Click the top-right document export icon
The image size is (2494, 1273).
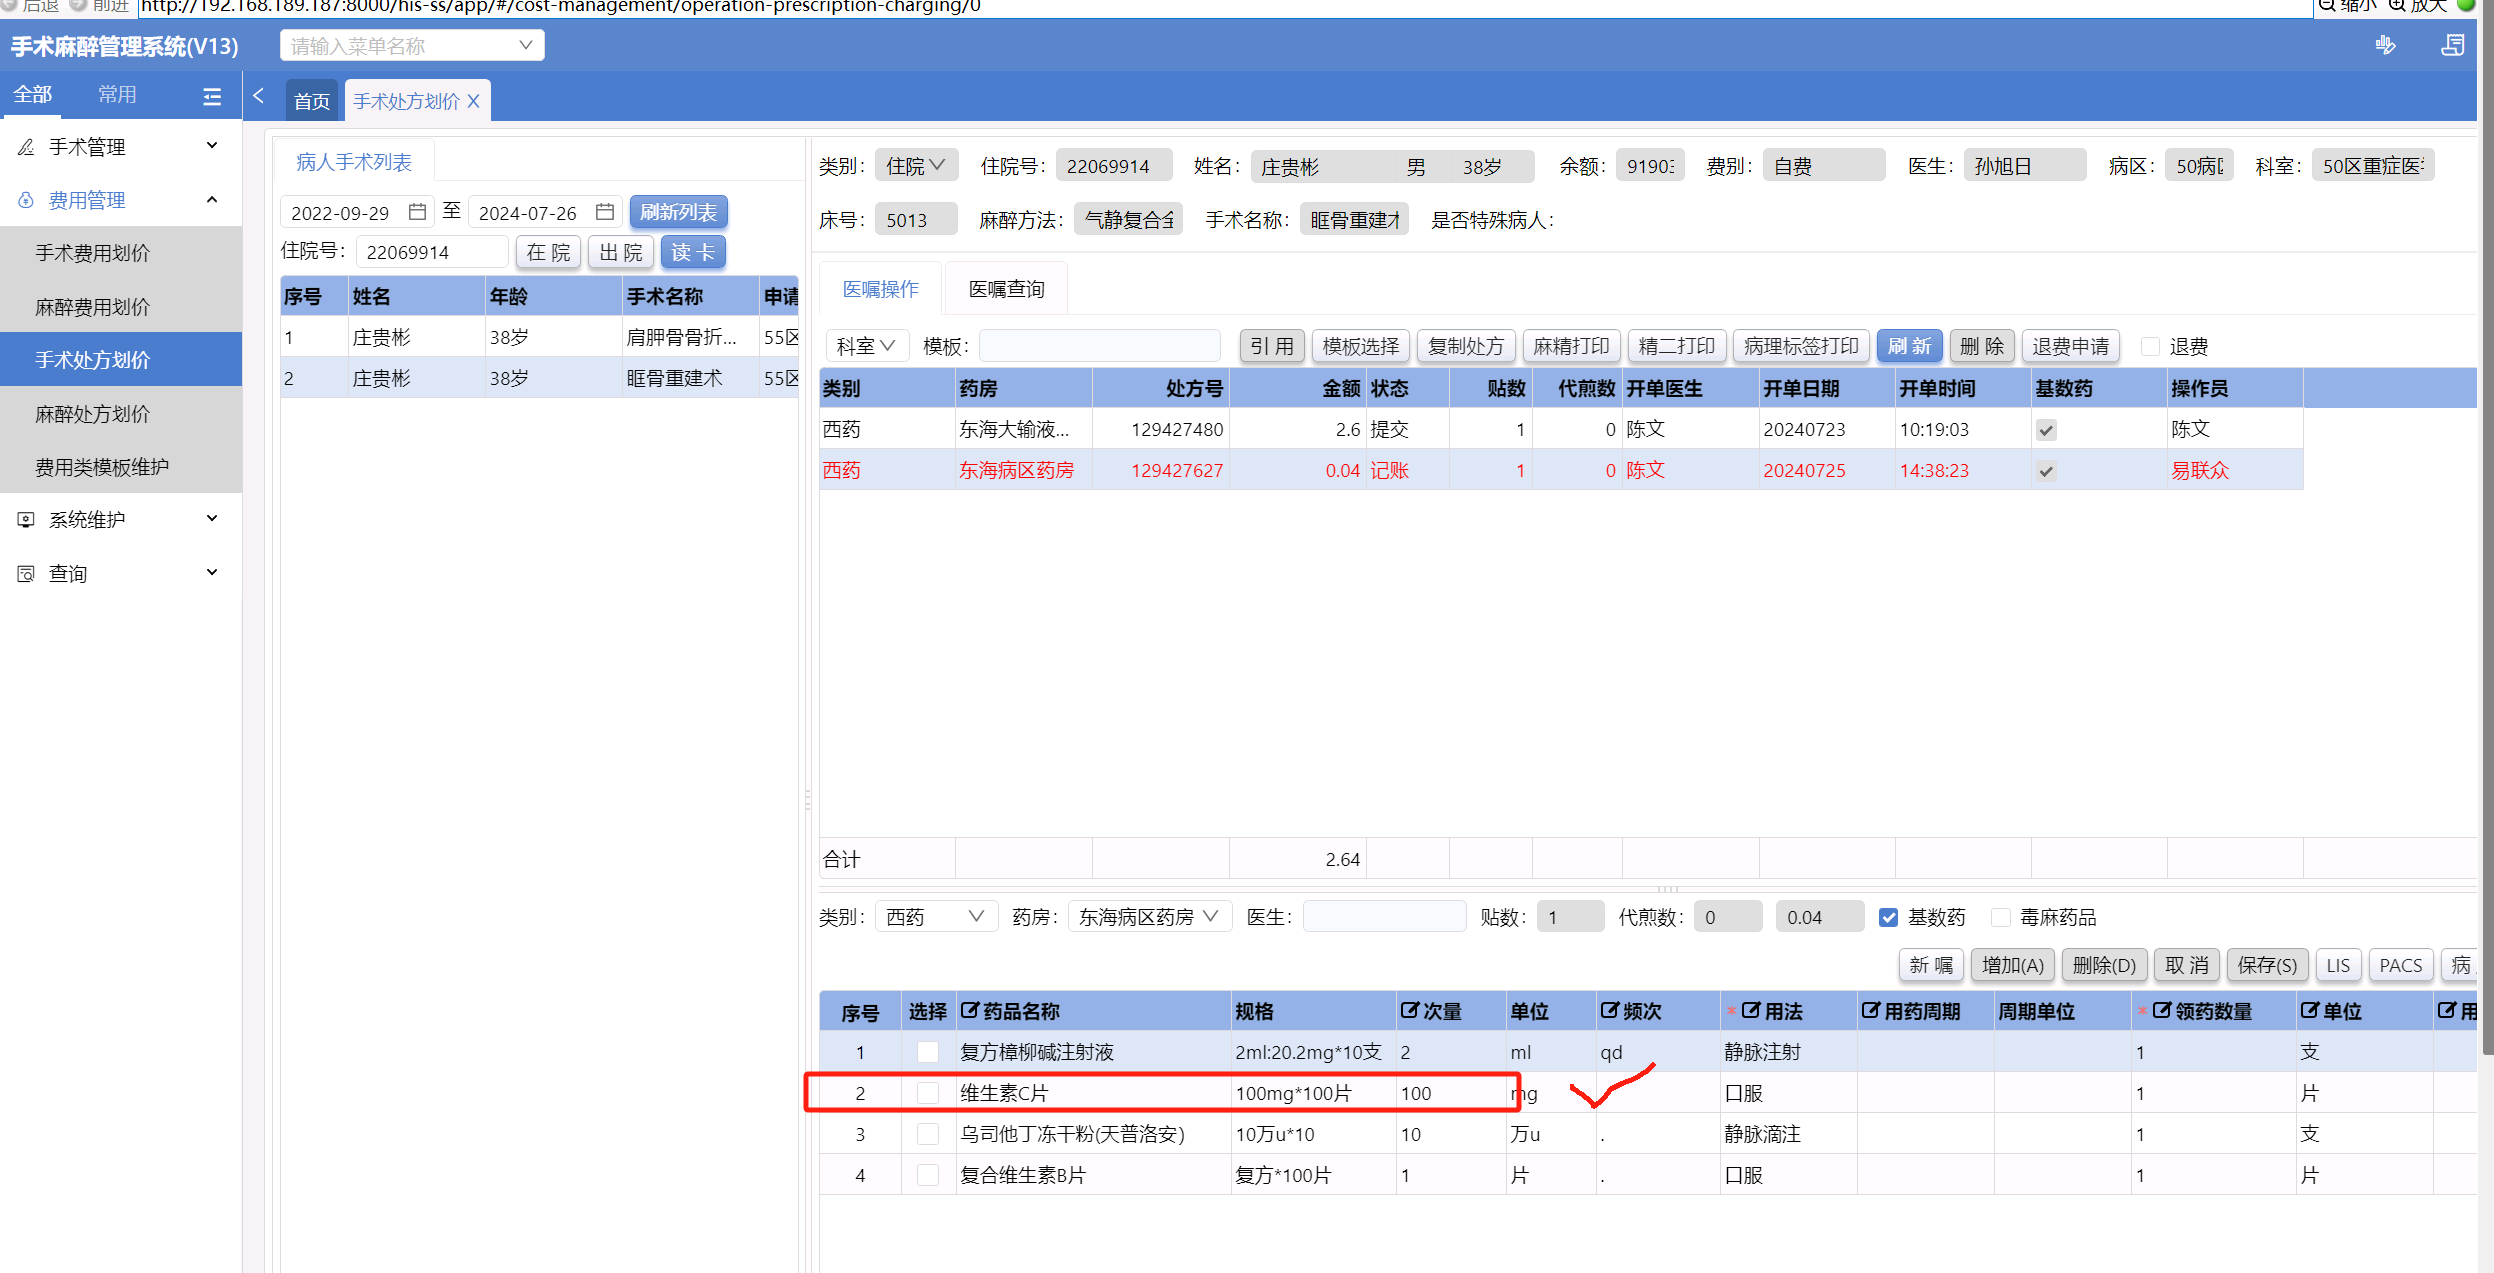[2452, 45]
